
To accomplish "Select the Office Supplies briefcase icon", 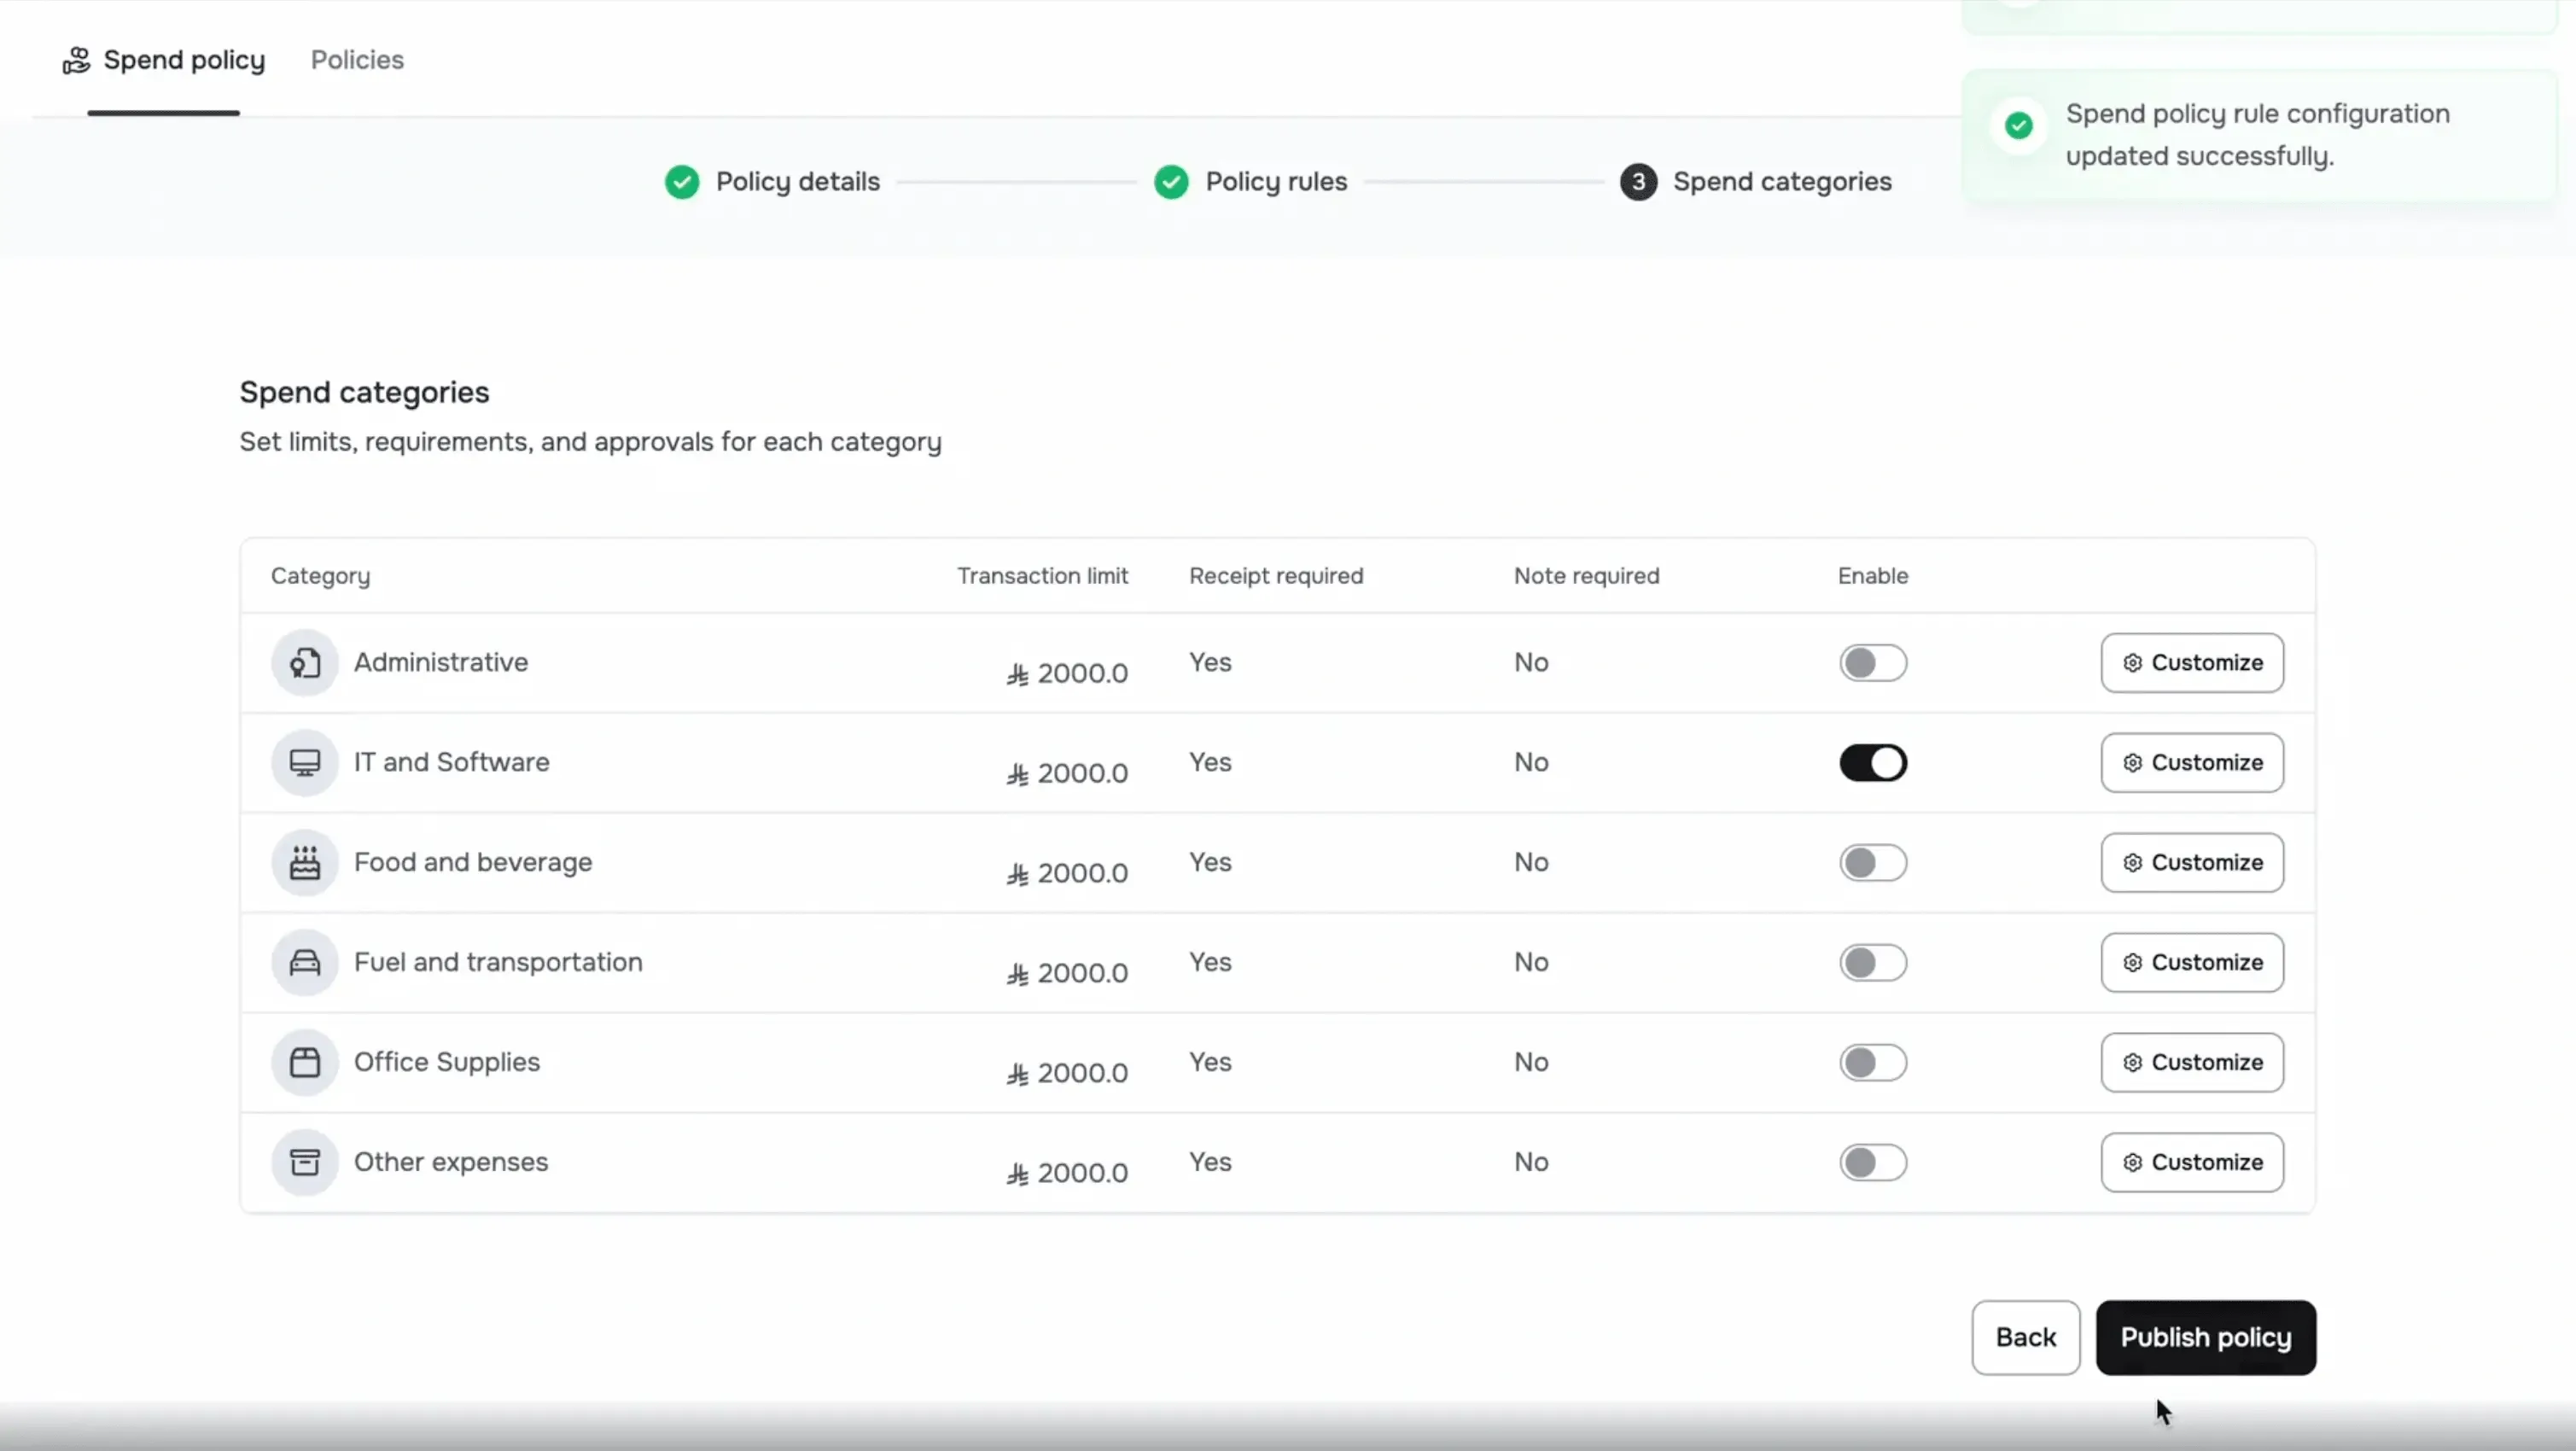I will coord(305,1062).
